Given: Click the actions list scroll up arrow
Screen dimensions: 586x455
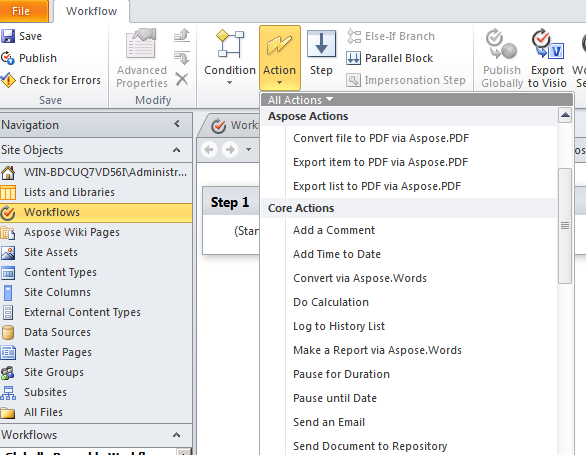Looking at the screenshot, I should [x=565, y=115].
